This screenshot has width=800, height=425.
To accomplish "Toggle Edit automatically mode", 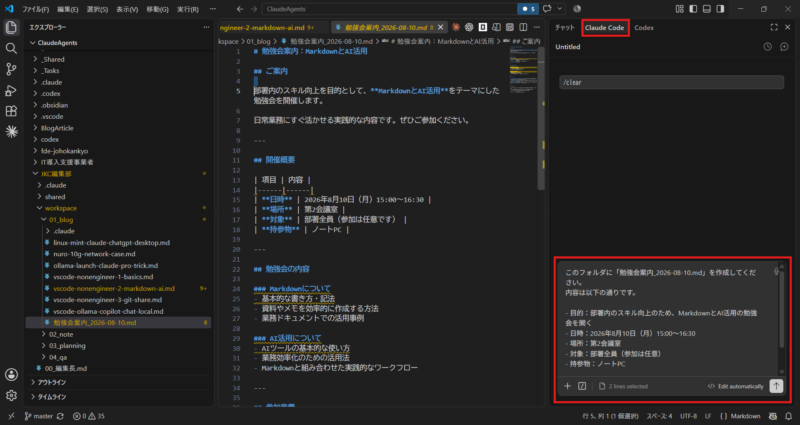I will click(x=735, y=386).
